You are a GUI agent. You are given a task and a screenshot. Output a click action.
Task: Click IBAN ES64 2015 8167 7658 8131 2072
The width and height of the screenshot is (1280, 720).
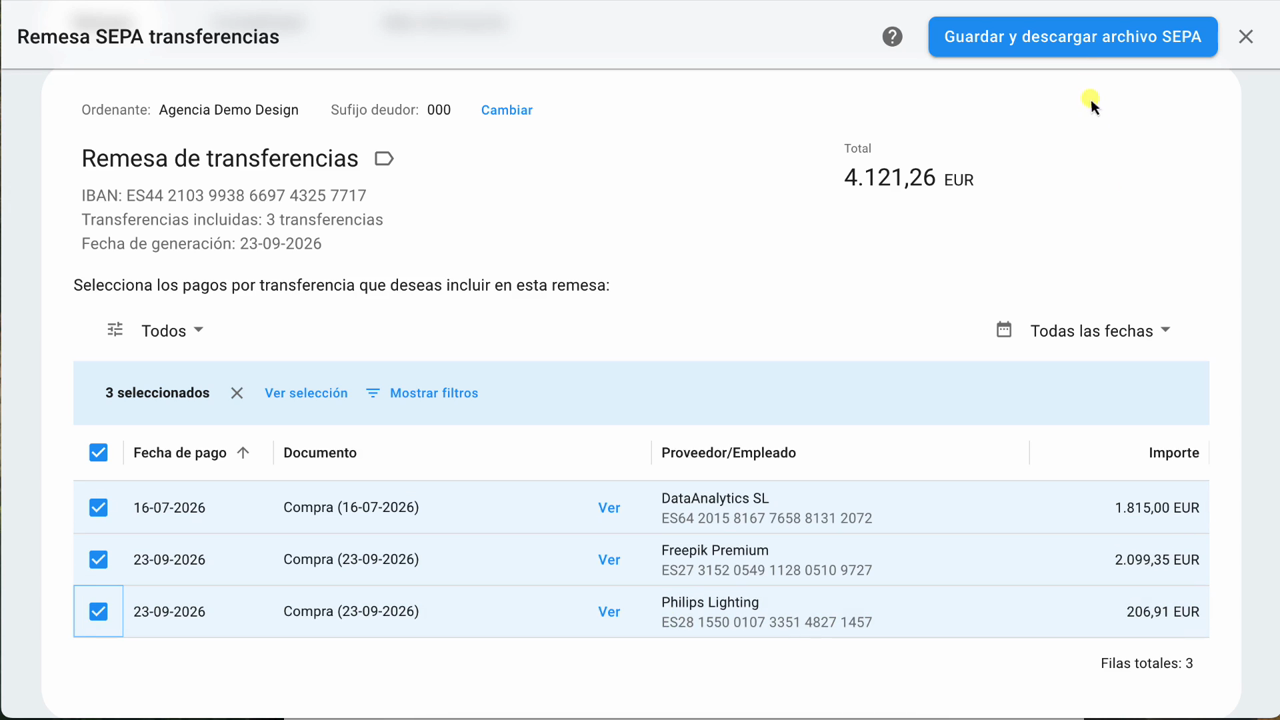[767, 518]
